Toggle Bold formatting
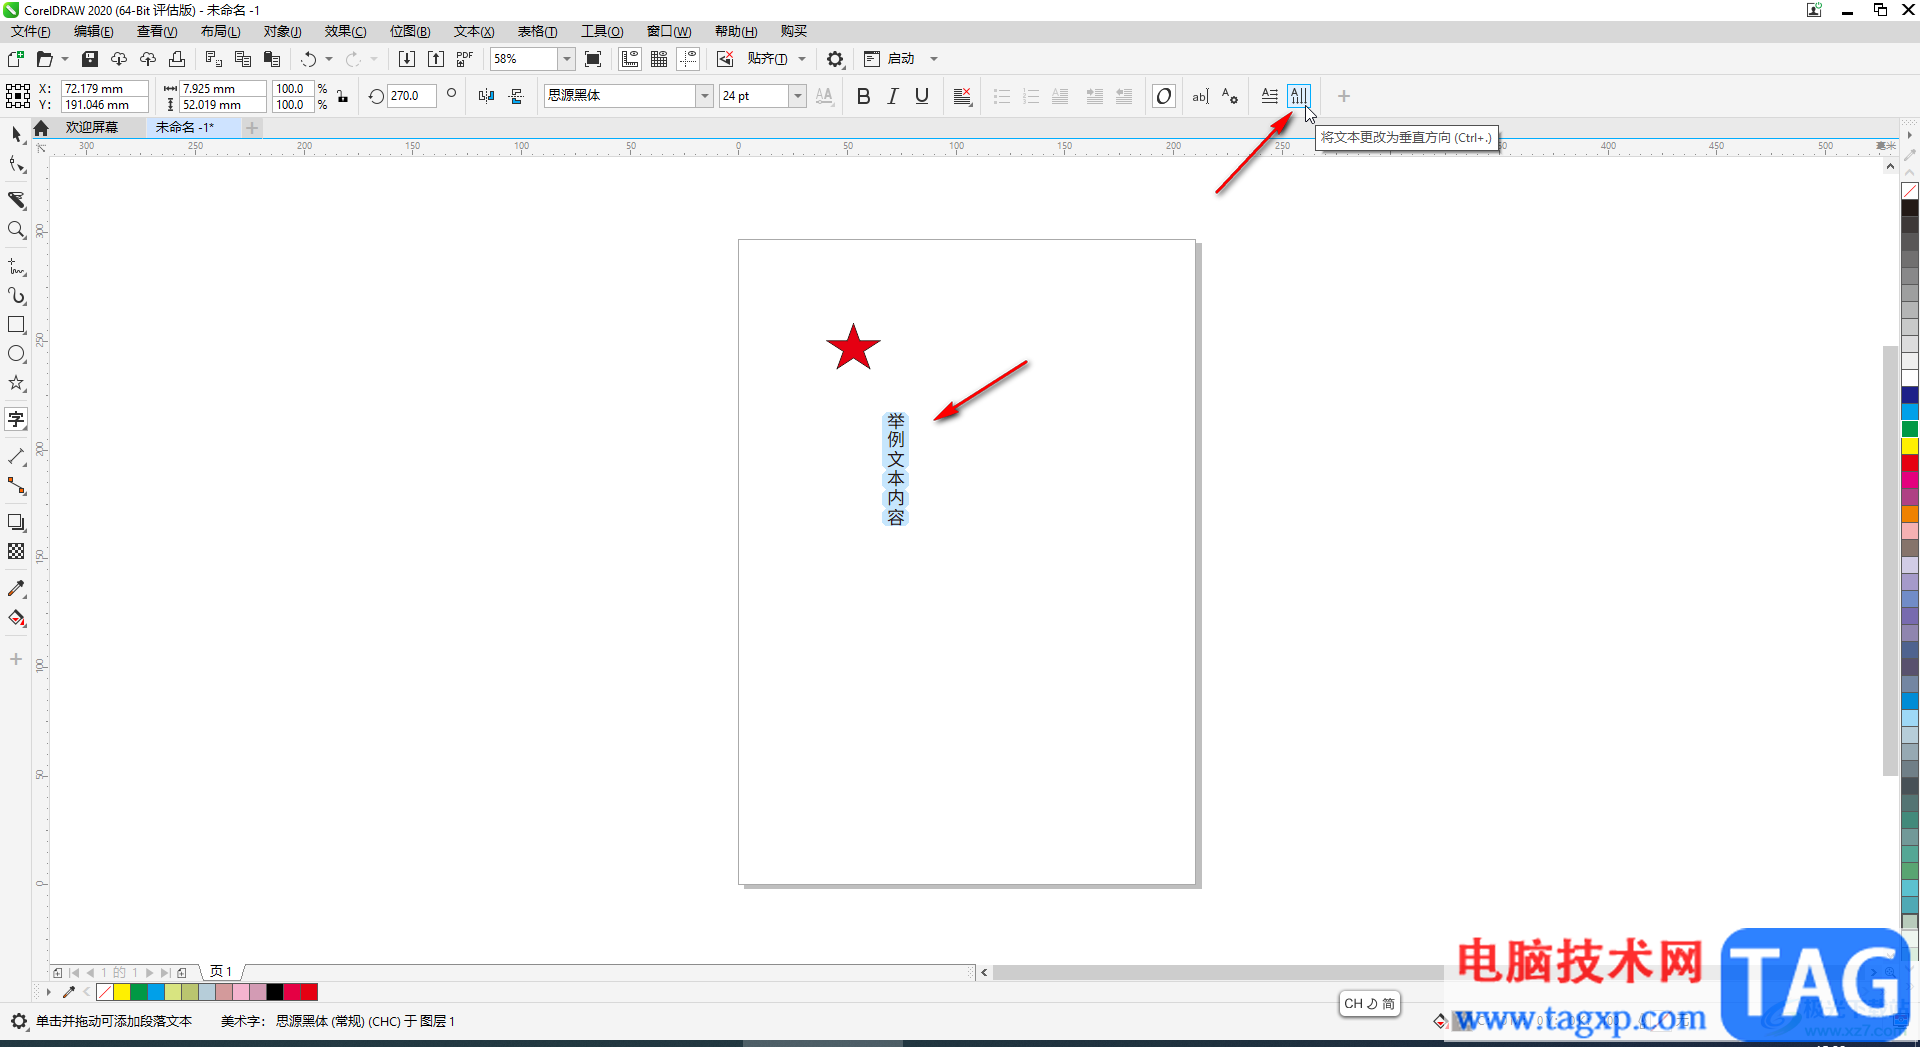The image size is (1920, 1047). click(x=864, y=96)
